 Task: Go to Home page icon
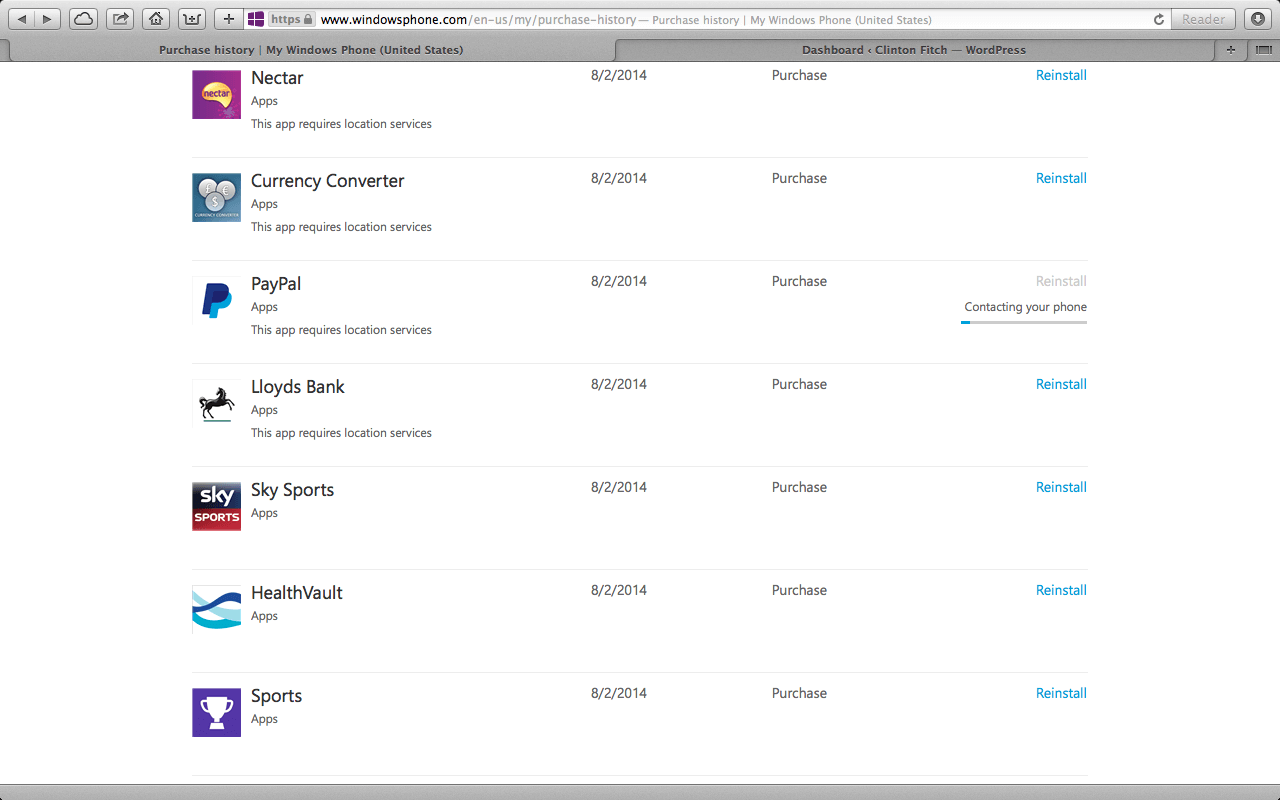(x=155, y=19)
